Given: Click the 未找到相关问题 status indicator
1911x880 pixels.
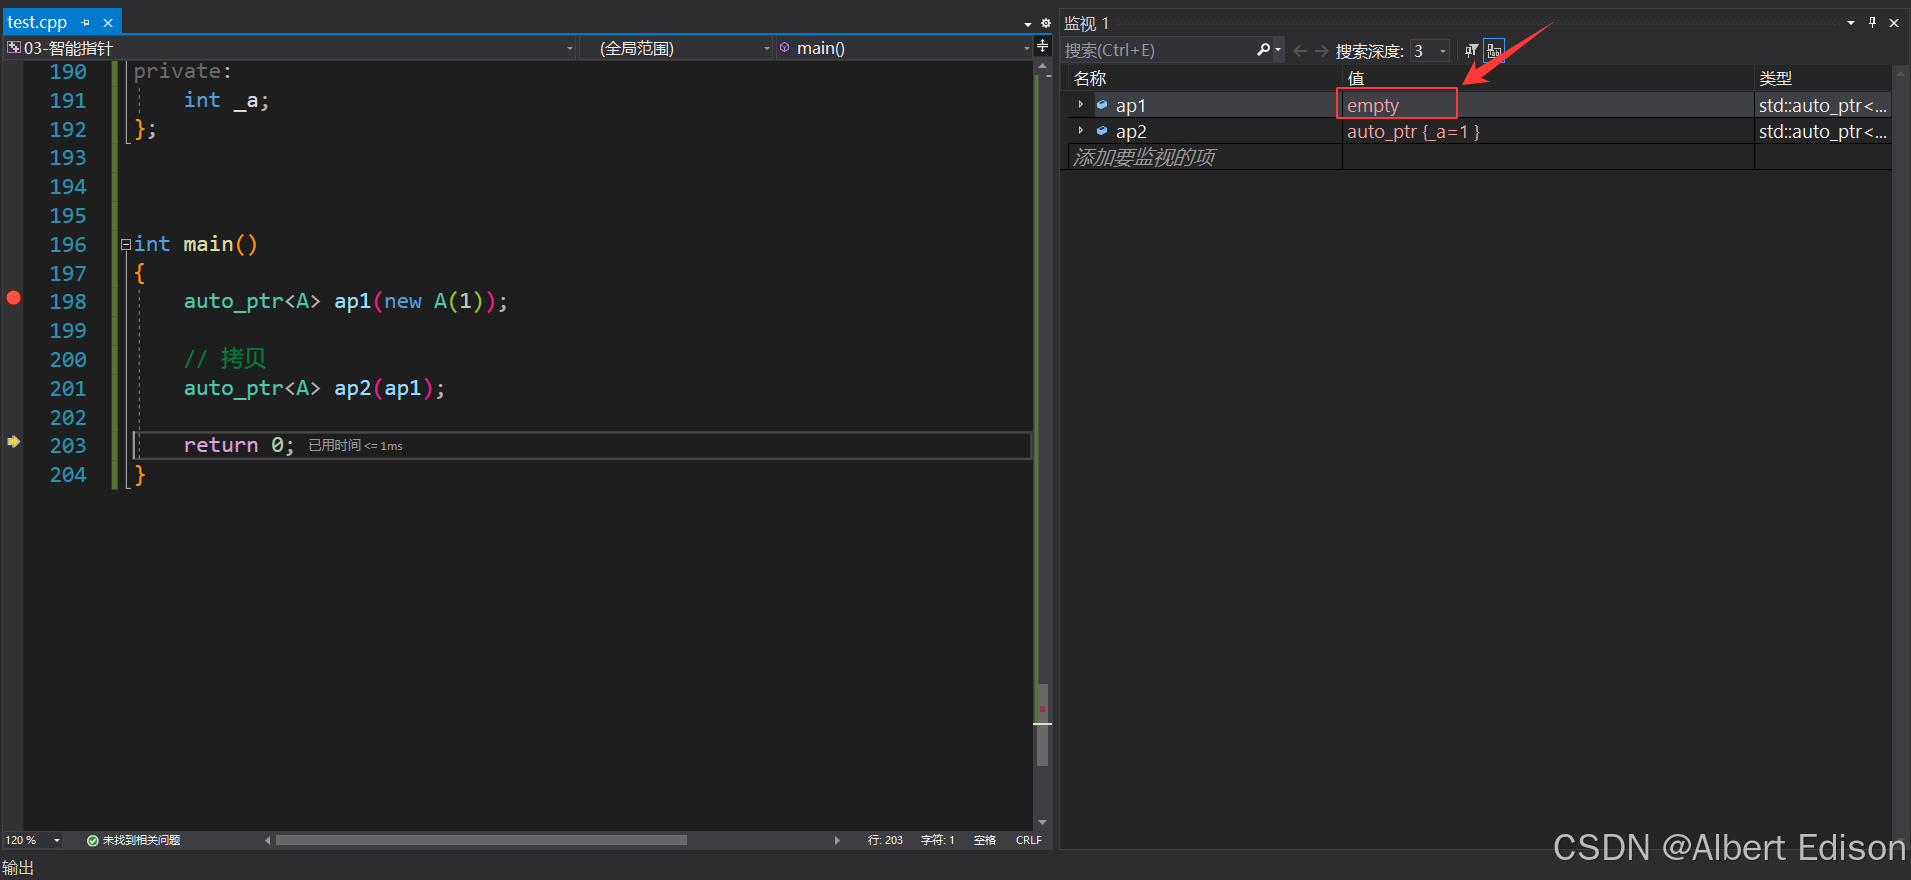Looking at the screenshot, I should [134, 840].
